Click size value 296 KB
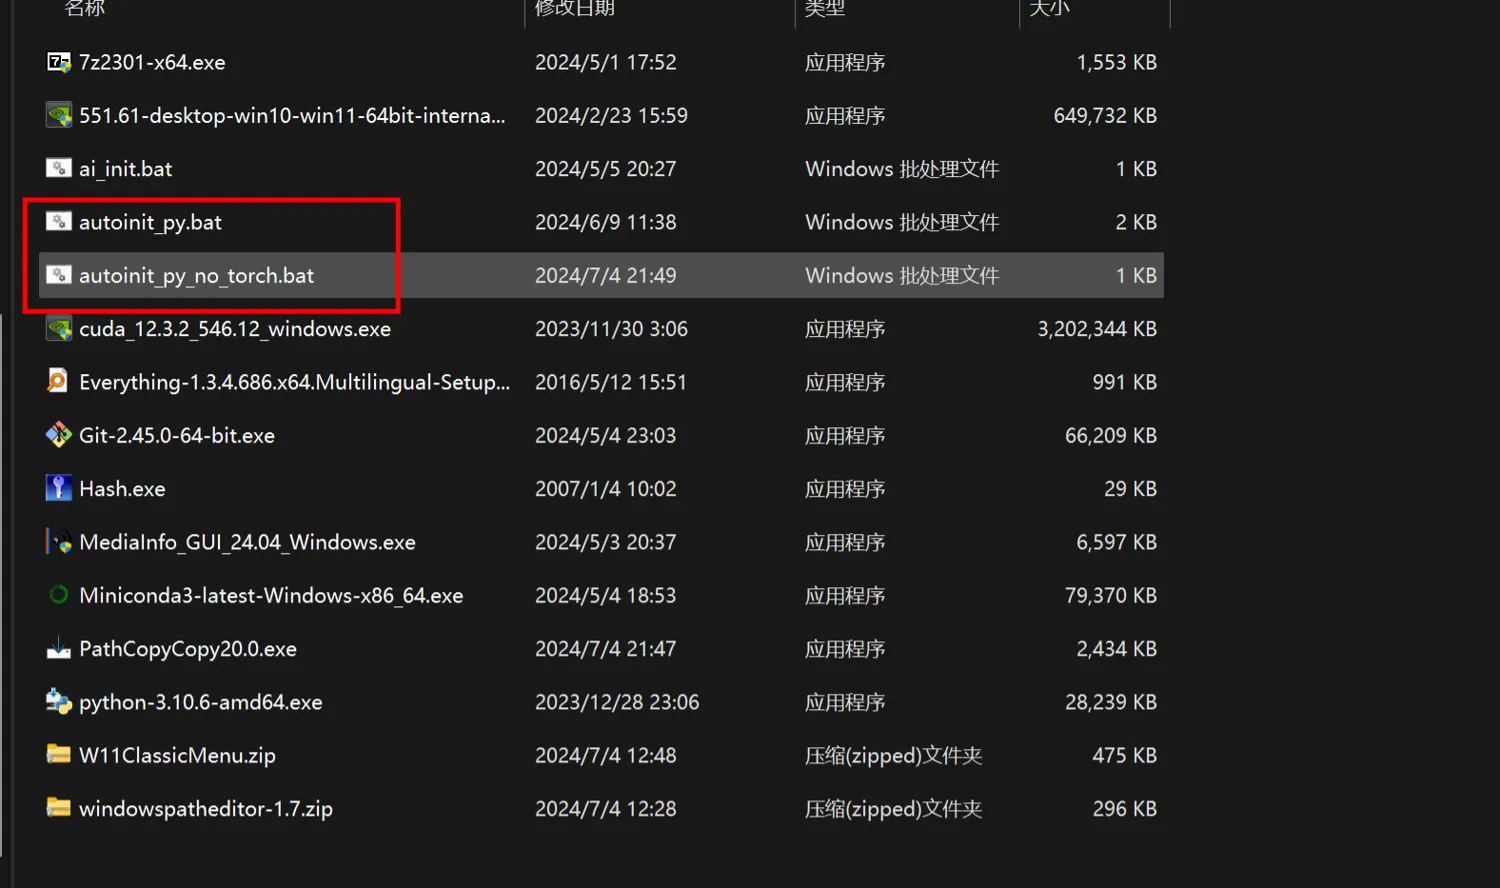The height and width of the screenshot is (888, 1500). pos(1124,809)
